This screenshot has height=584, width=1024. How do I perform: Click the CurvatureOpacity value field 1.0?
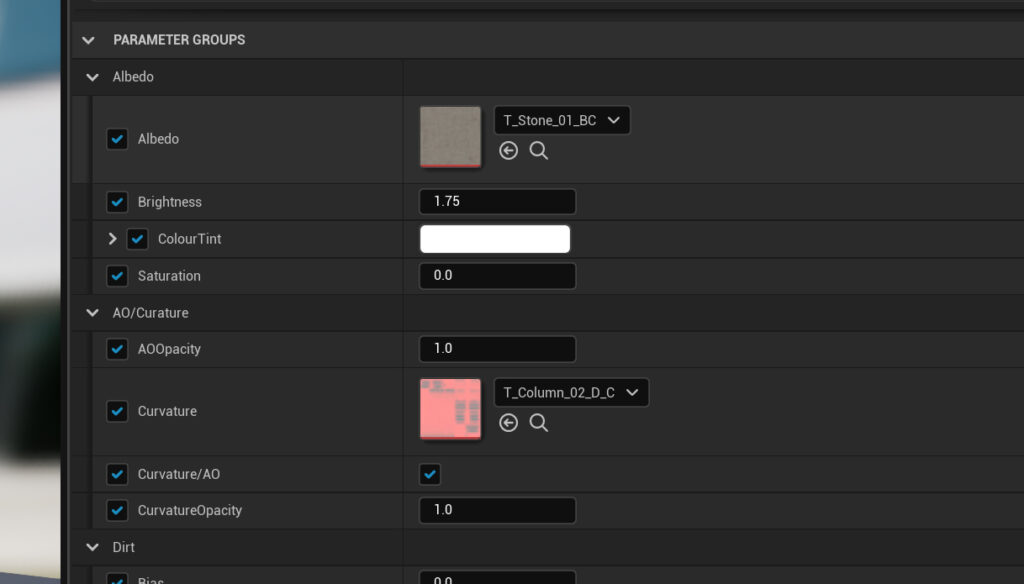click(498, 510)
